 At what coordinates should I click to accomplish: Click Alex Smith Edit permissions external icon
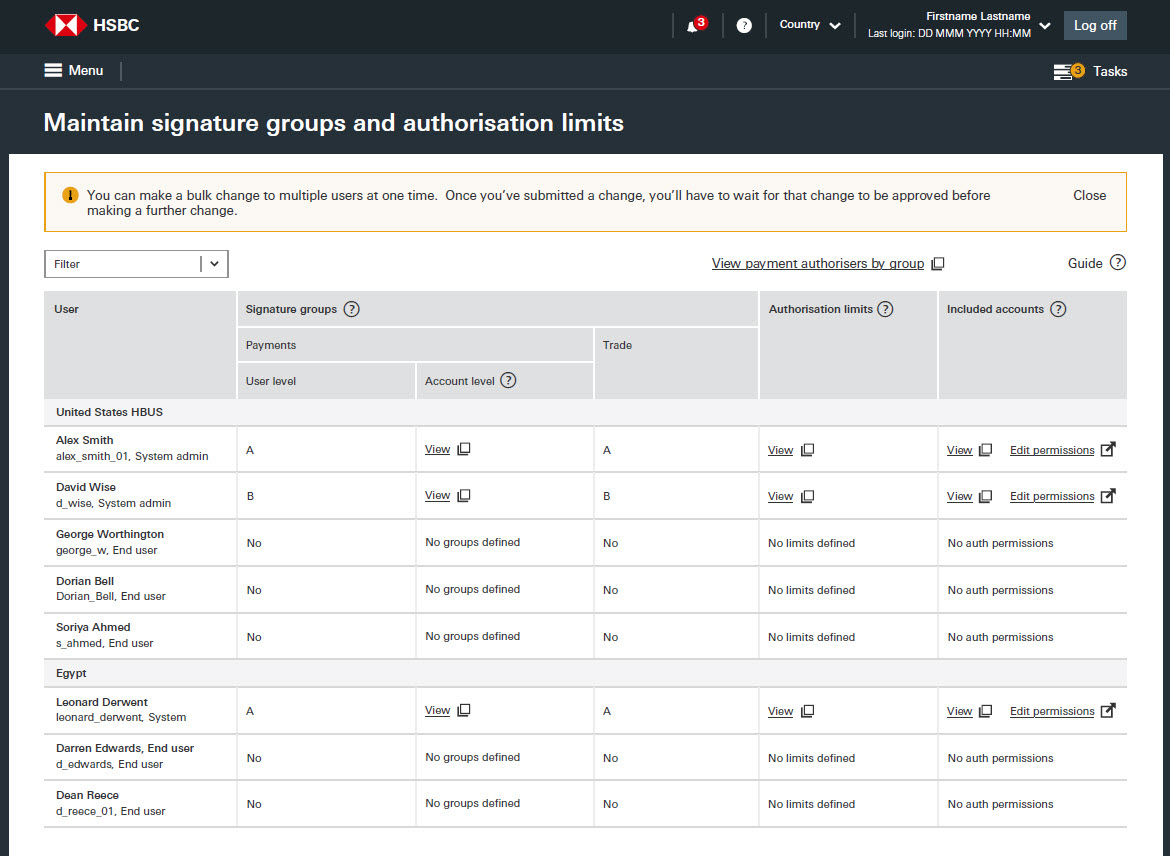[x=1108, y=449]
